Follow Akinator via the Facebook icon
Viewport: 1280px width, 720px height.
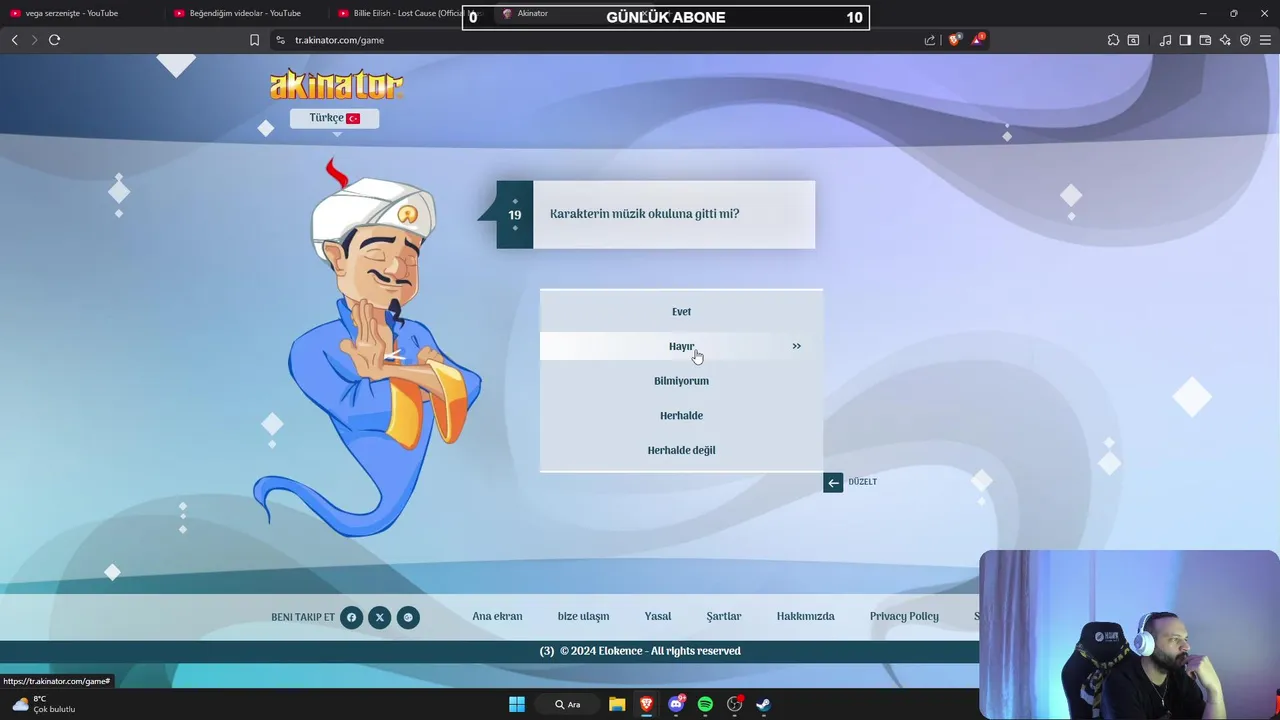tap(351, 617)
